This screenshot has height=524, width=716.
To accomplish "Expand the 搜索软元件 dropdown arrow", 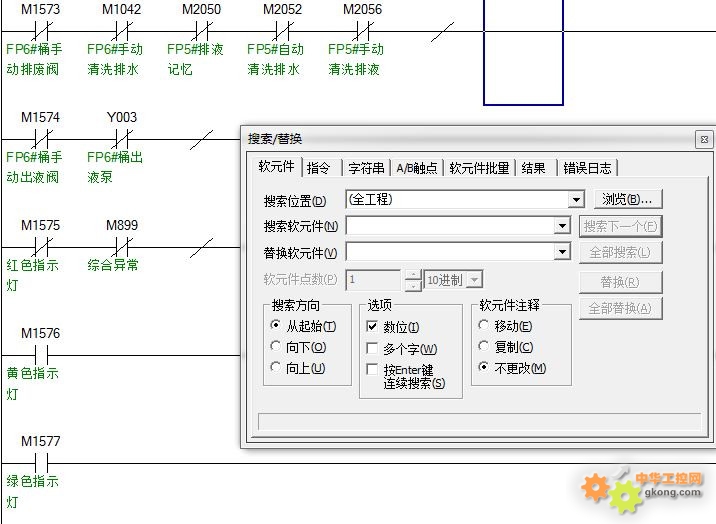I will (x=563, y=226).
